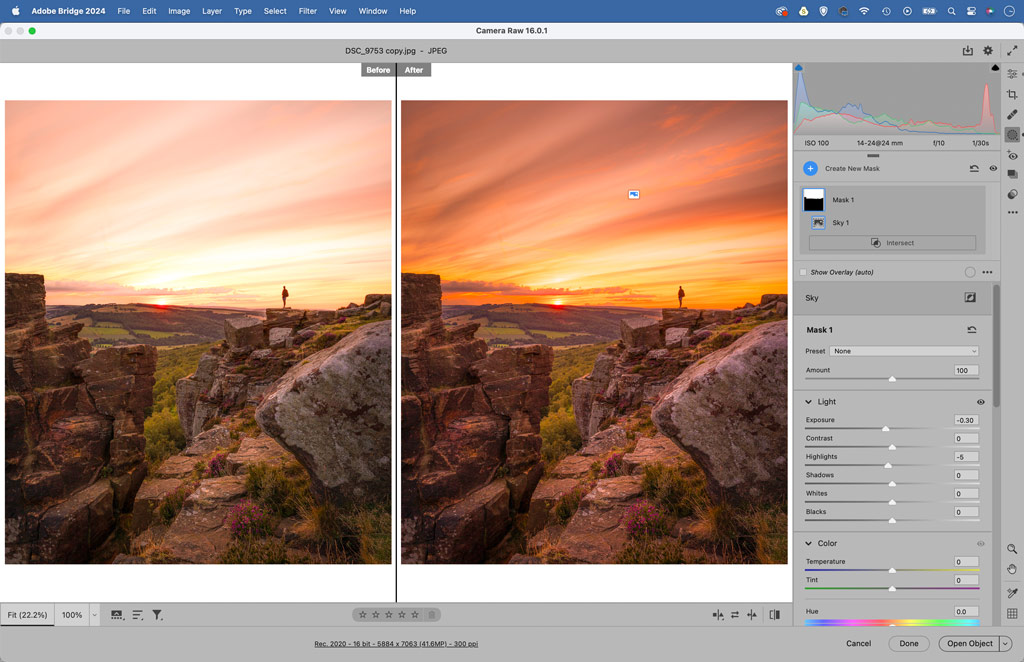Select the Sky 1 mask component thumbnail

818,223
